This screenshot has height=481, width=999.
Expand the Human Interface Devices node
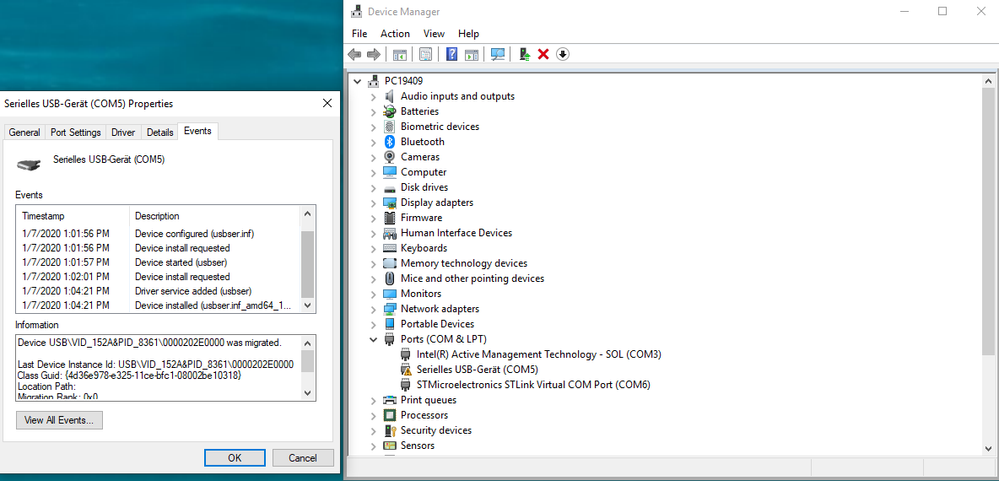373,233
